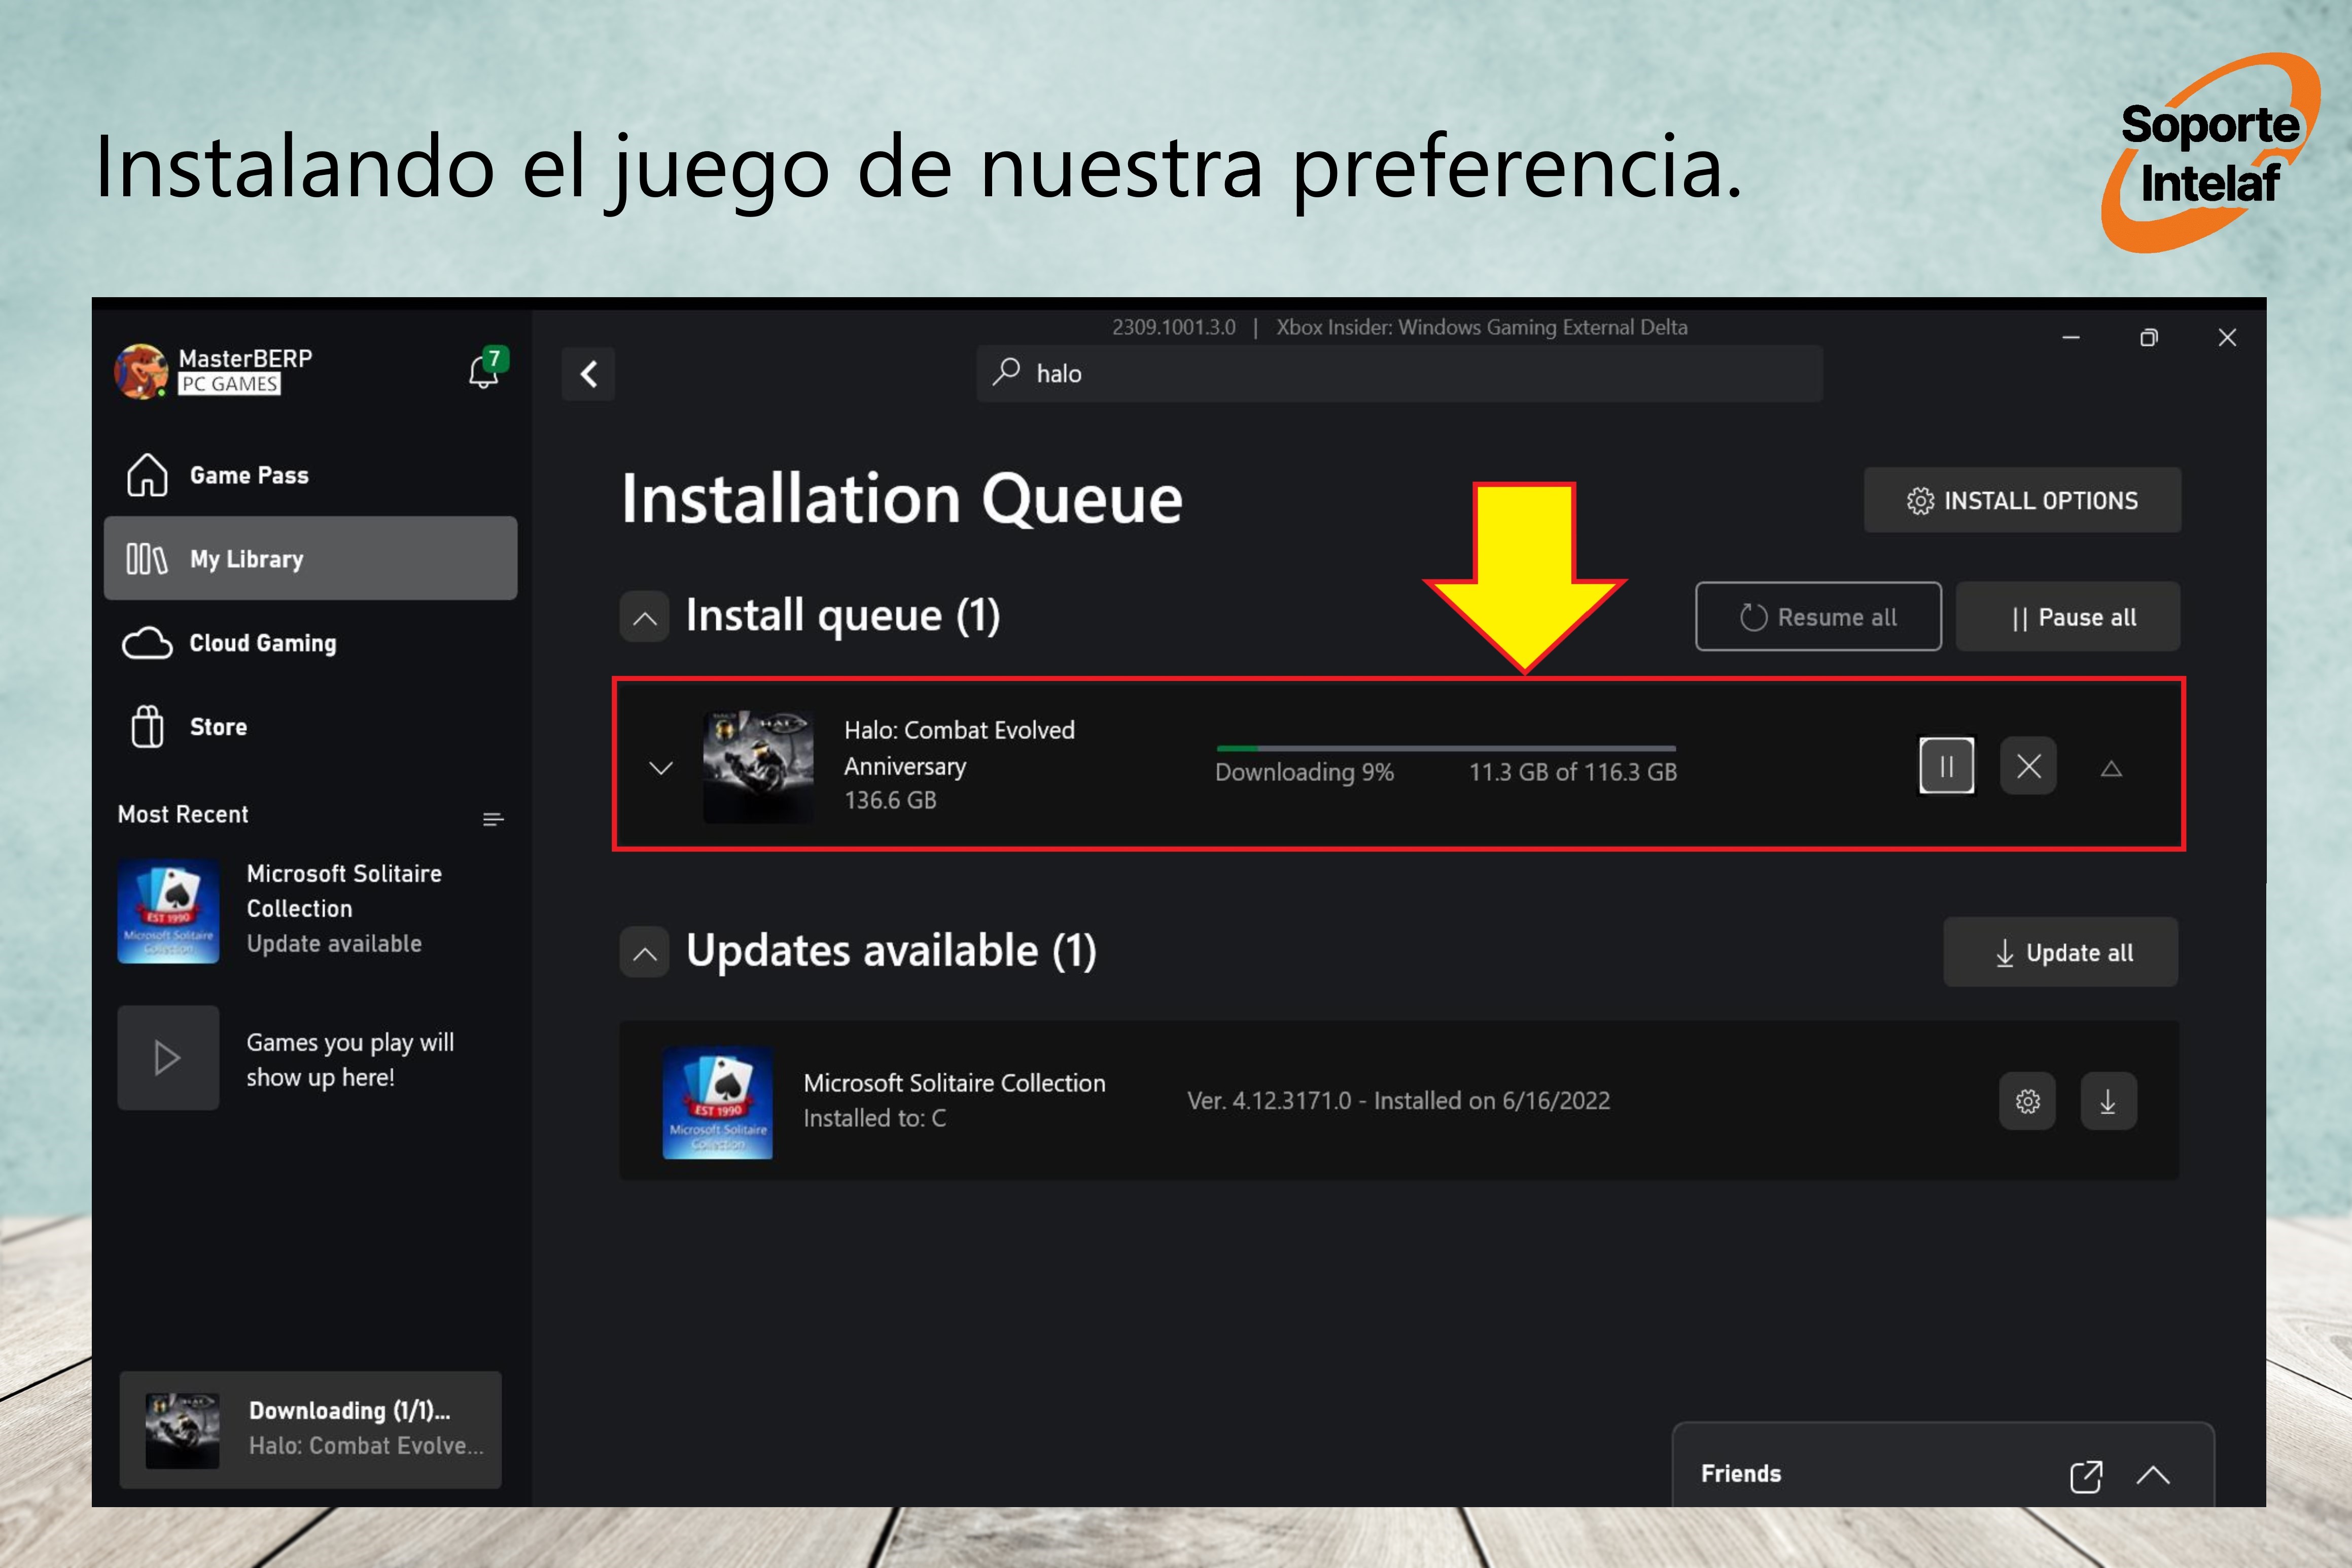Image resolution: width=2352 pixels, height=1568 pixels.
Task: Open Cloud Gaming section
Action: [x=262, y=643]
